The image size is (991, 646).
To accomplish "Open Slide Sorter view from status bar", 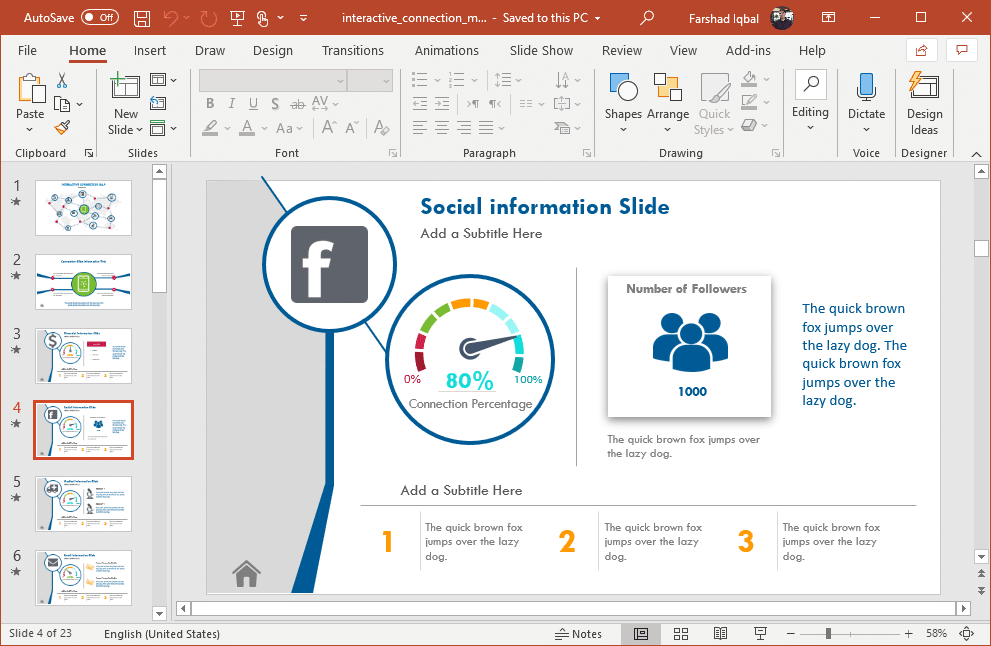I will [681, 634].
